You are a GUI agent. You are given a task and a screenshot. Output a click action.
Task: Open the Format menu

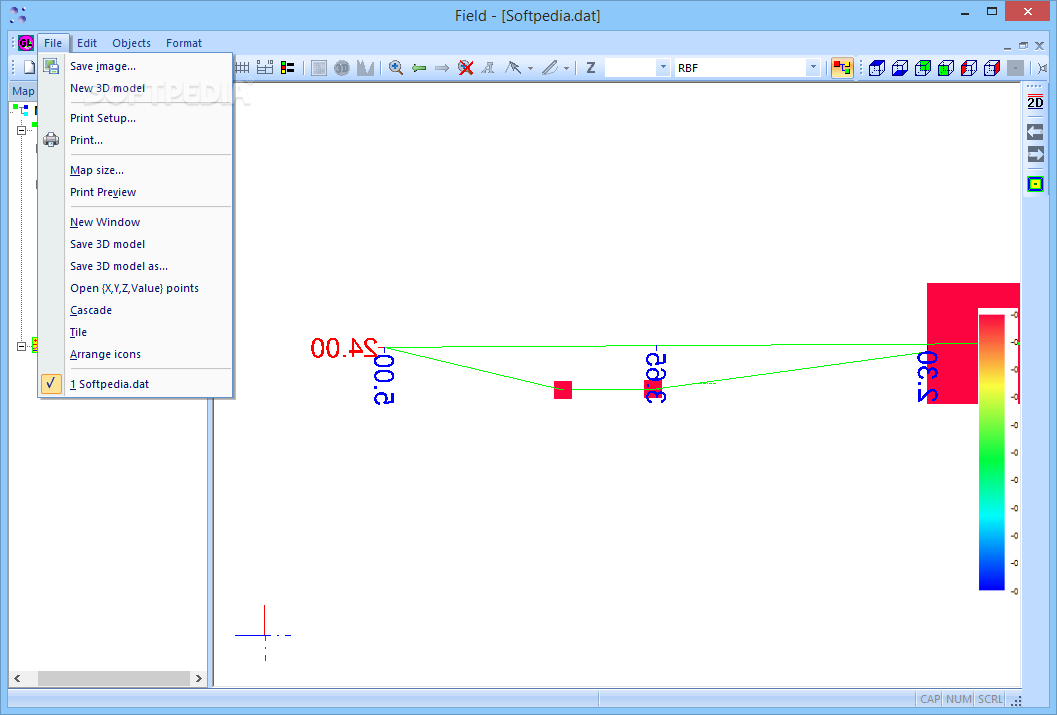pyautogui.click(x=184, y=43)
